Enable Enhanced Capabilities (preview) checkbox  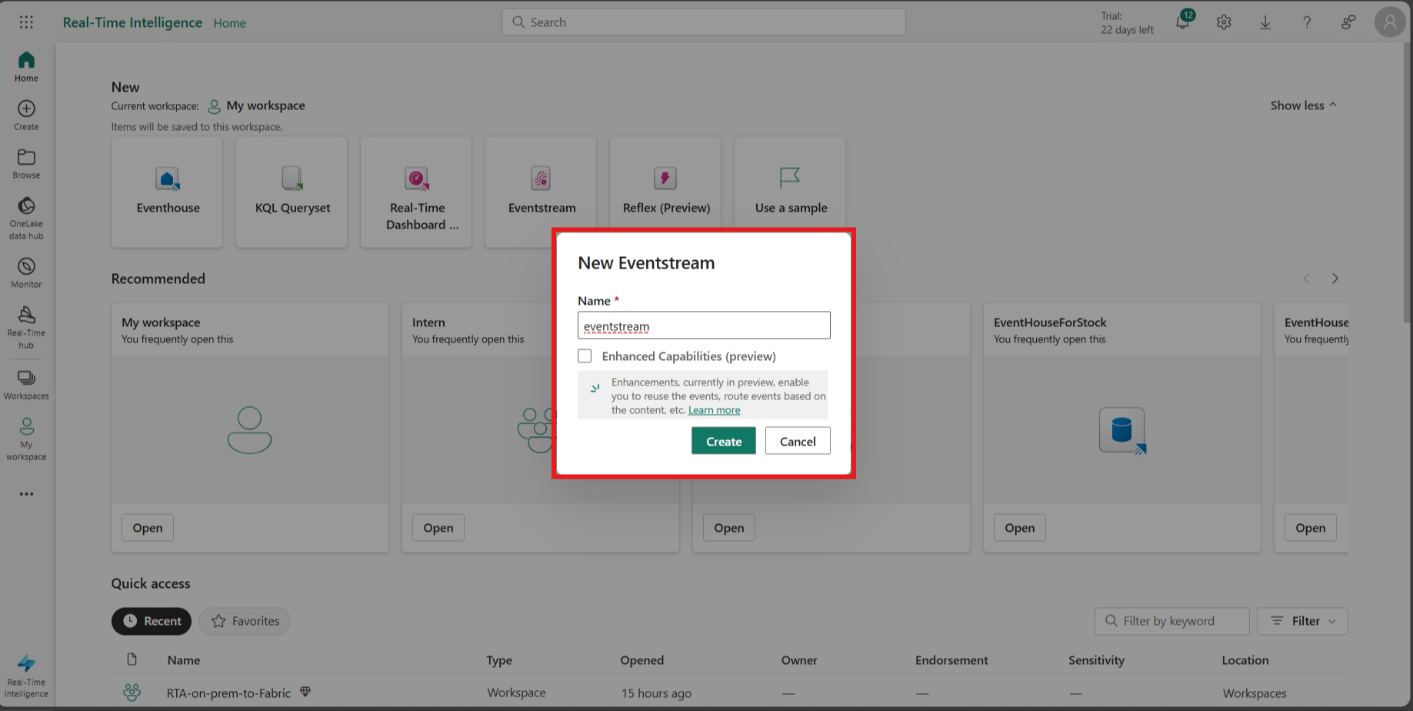(585, 356)
